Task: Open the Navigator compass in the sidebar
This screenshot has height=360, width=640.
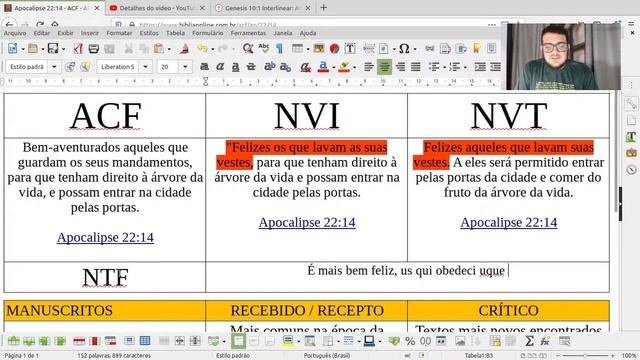Action: pyautogui.click(x=631, y=169)
